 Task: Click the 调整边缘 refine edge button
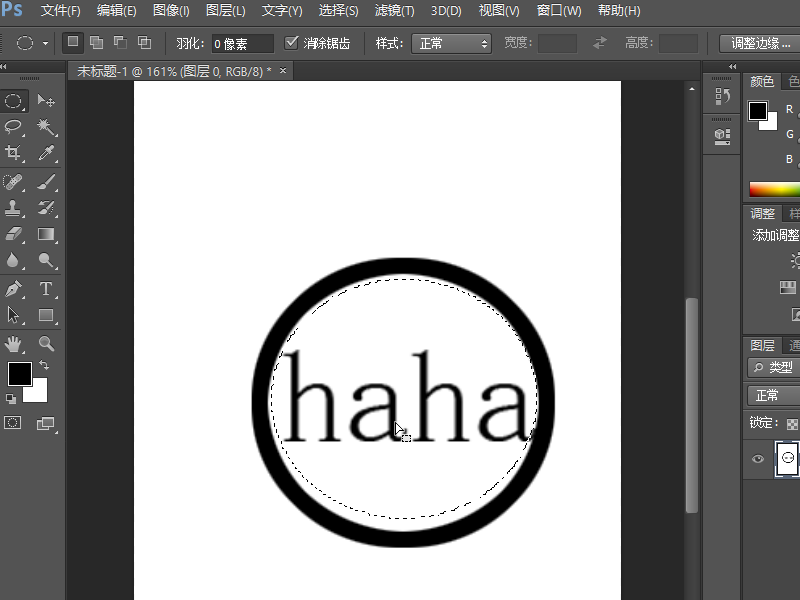pos(758,44)
